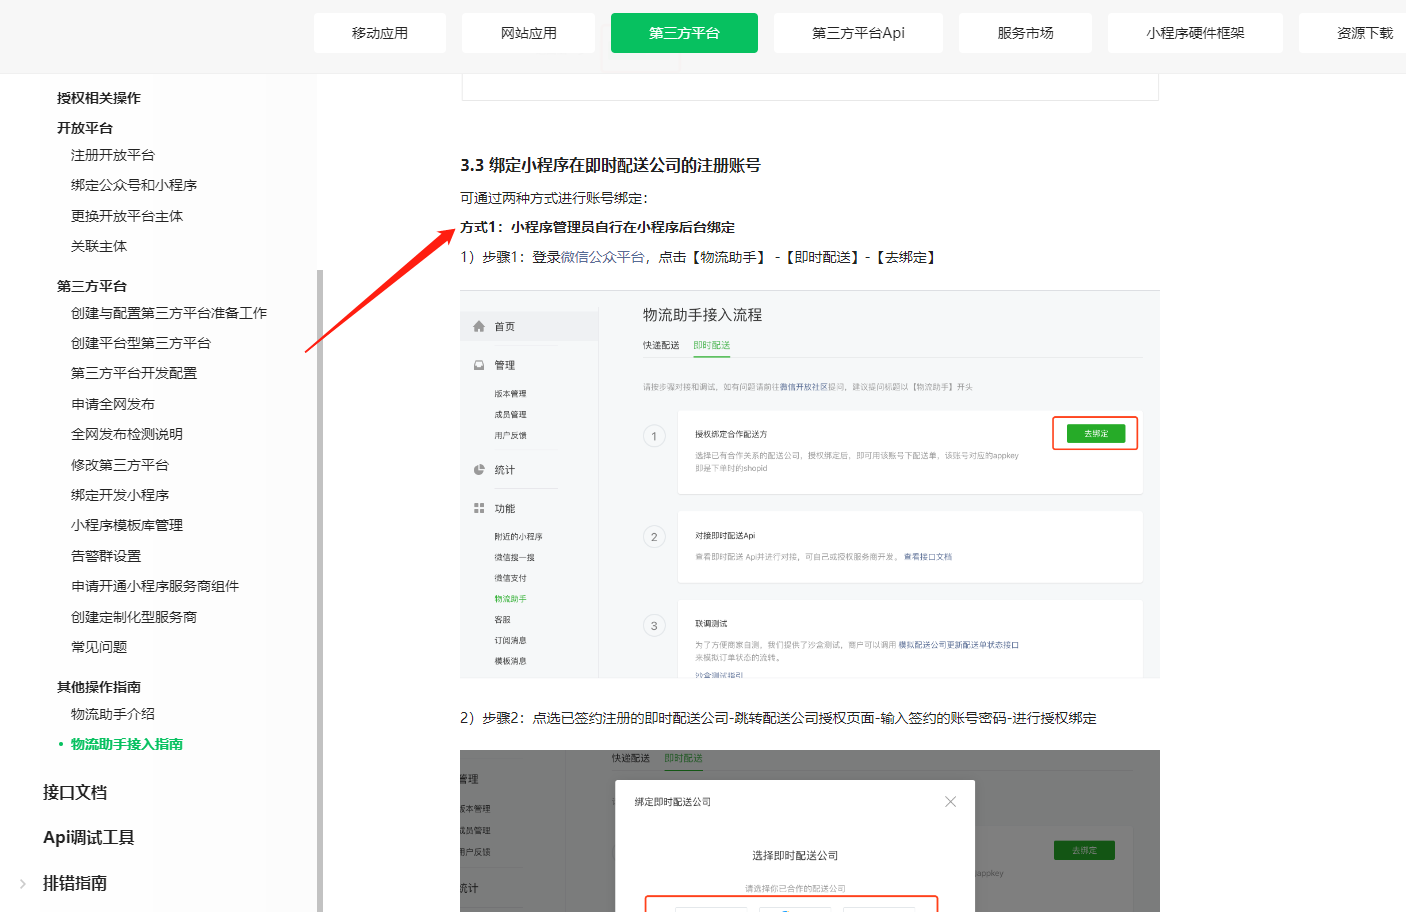1406x912 pixels.
Task: Open 第三方平台开发配置 page
Action: (134, 373)
